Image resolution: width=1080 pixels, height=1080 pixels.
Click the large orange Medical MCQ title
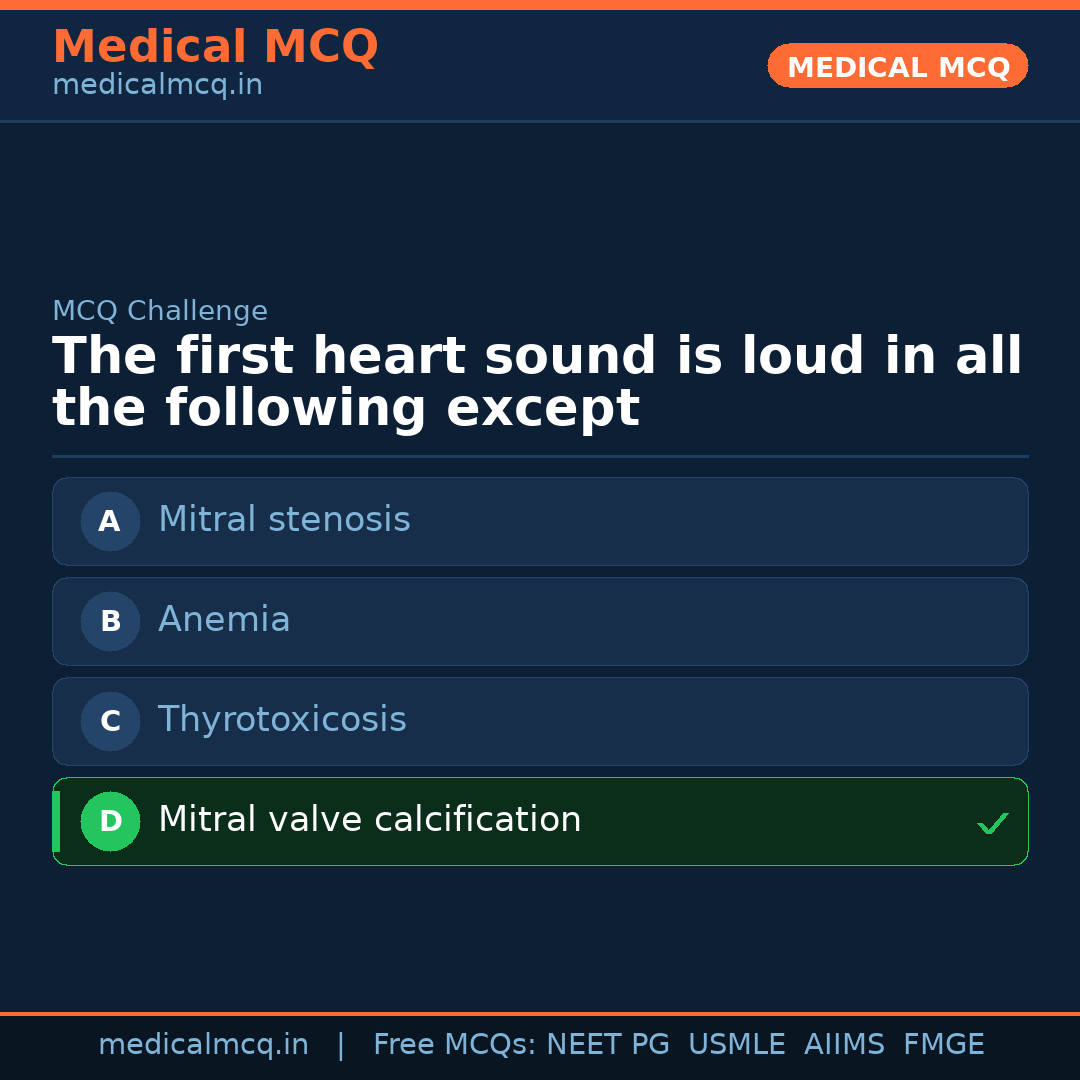click(x=215, y=47)
